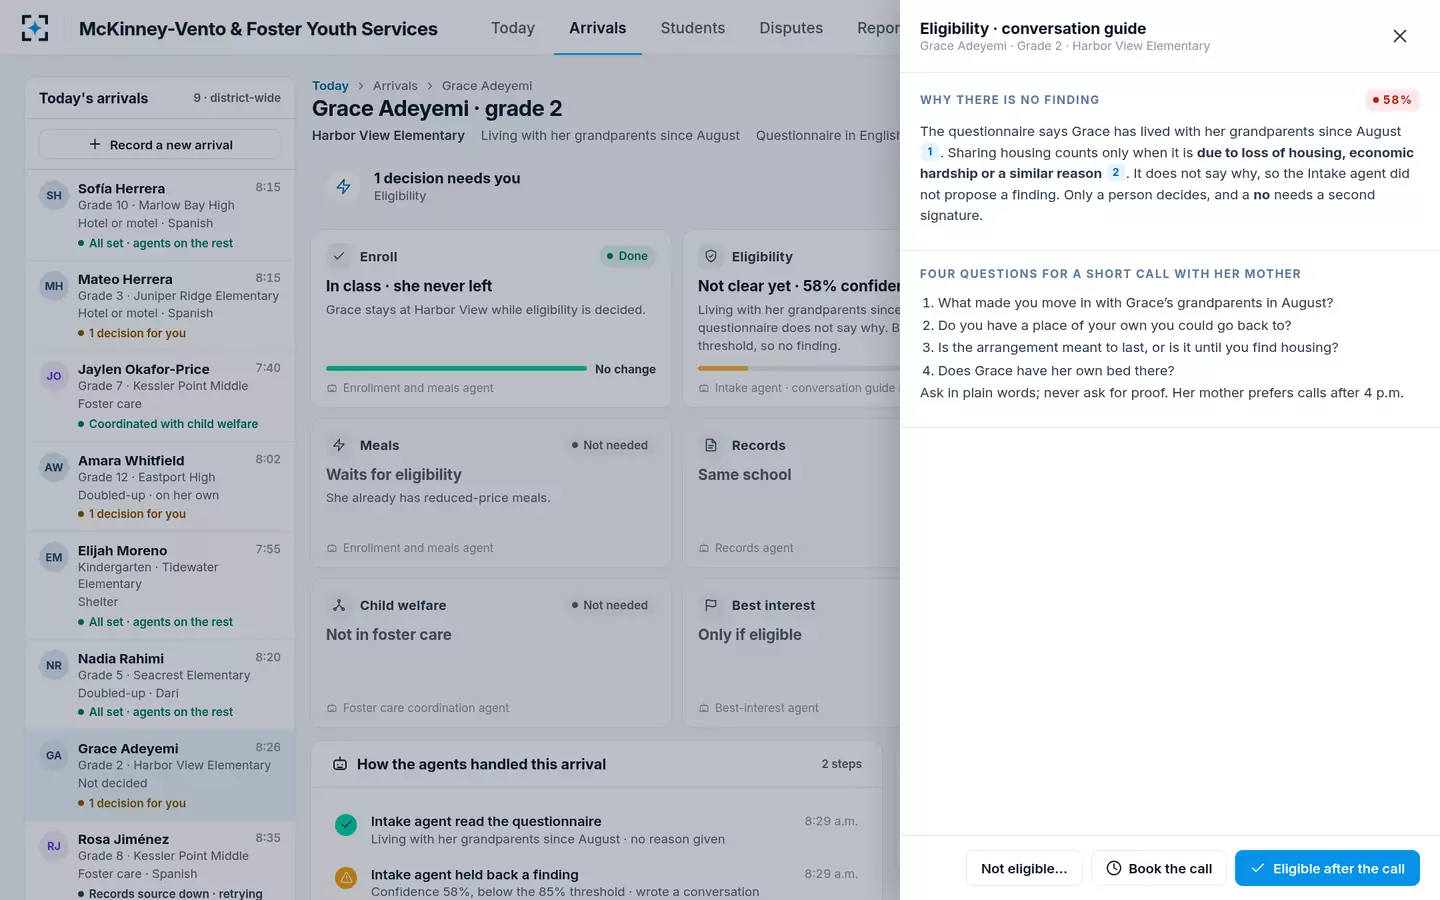Open citation reference 2 in the guide
Image resolution: width=1440 pixels, height=900 pixels.
pyautogui.click(x=1116, y=173)
